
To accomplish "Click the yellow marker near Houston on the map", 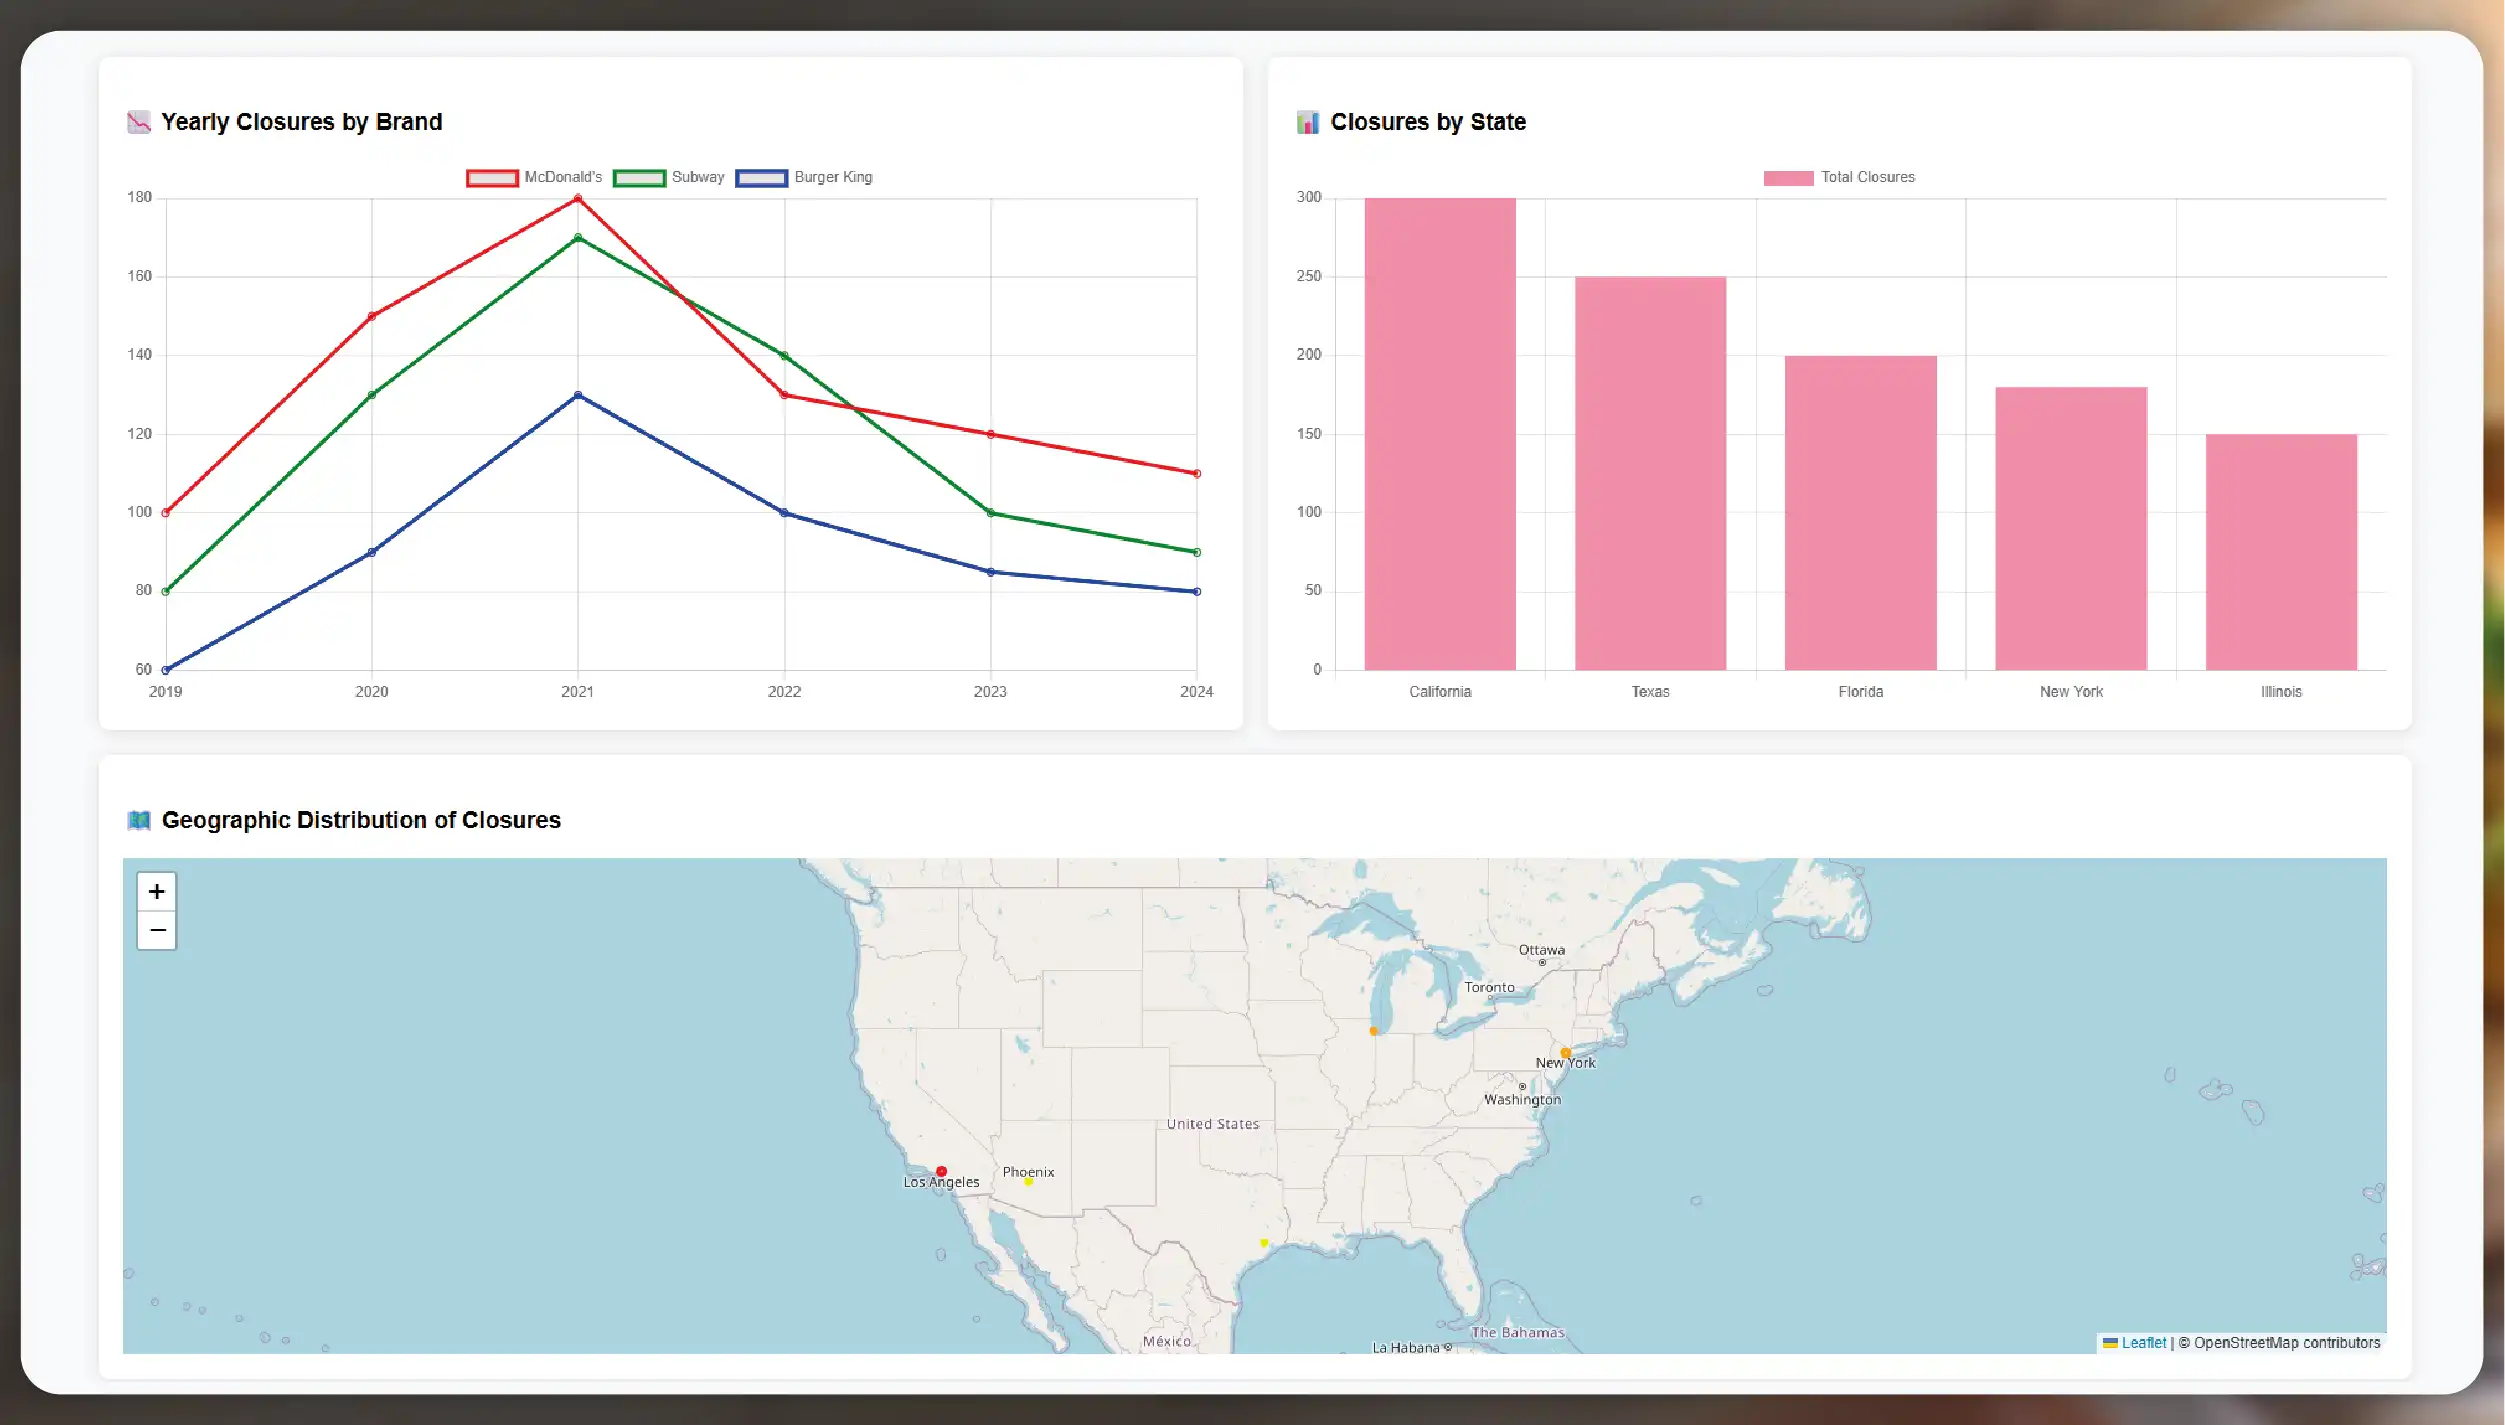I will 1264,1243.
